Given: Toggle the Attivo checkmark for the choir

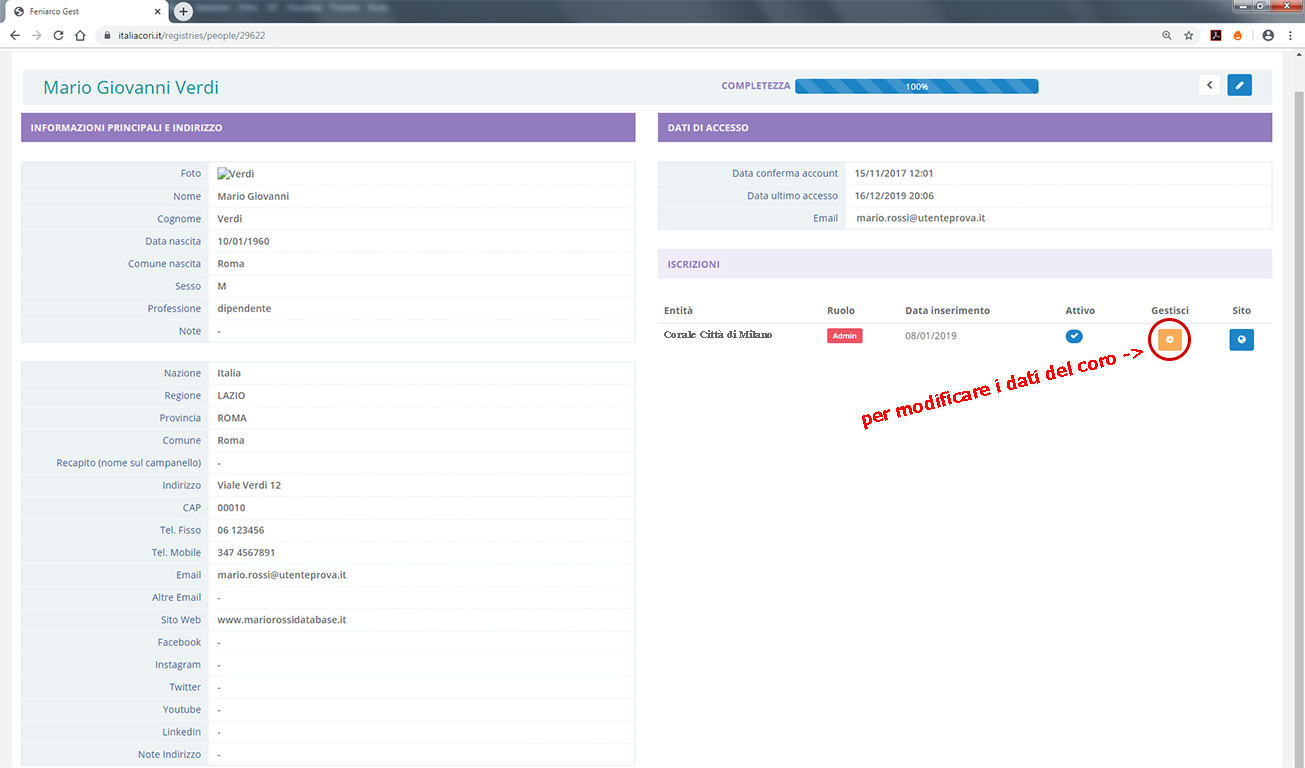Looking at the screenshot, I should (1074, 336).
